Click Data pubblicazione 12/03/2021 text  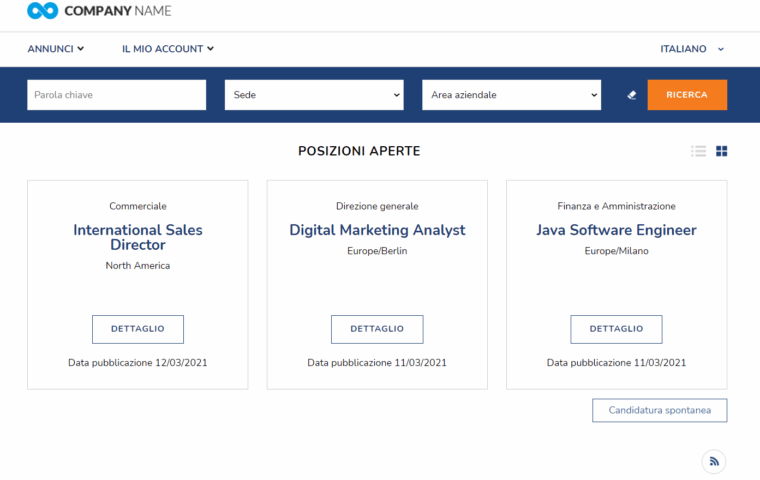pyautogui.click(x=138, y=363)
